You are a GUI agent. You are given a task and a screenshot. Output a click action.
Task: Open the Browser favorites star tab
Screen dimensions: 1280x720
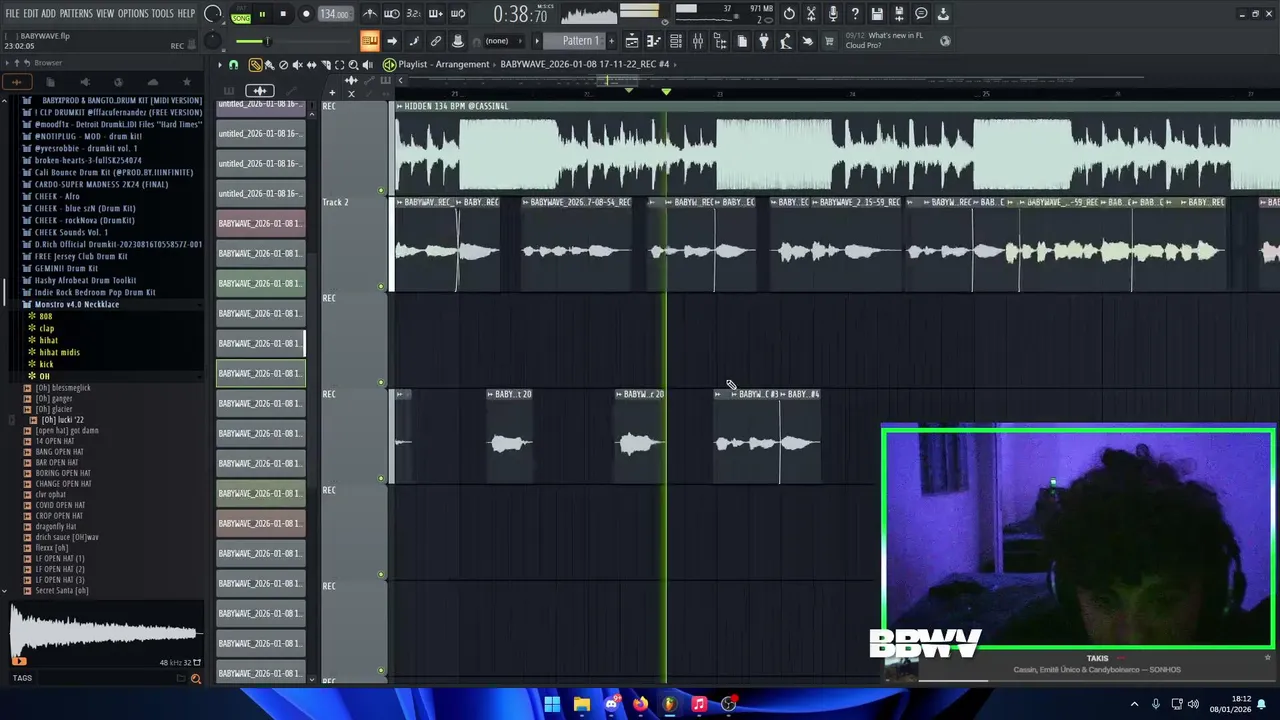click(x=186, y=82)
